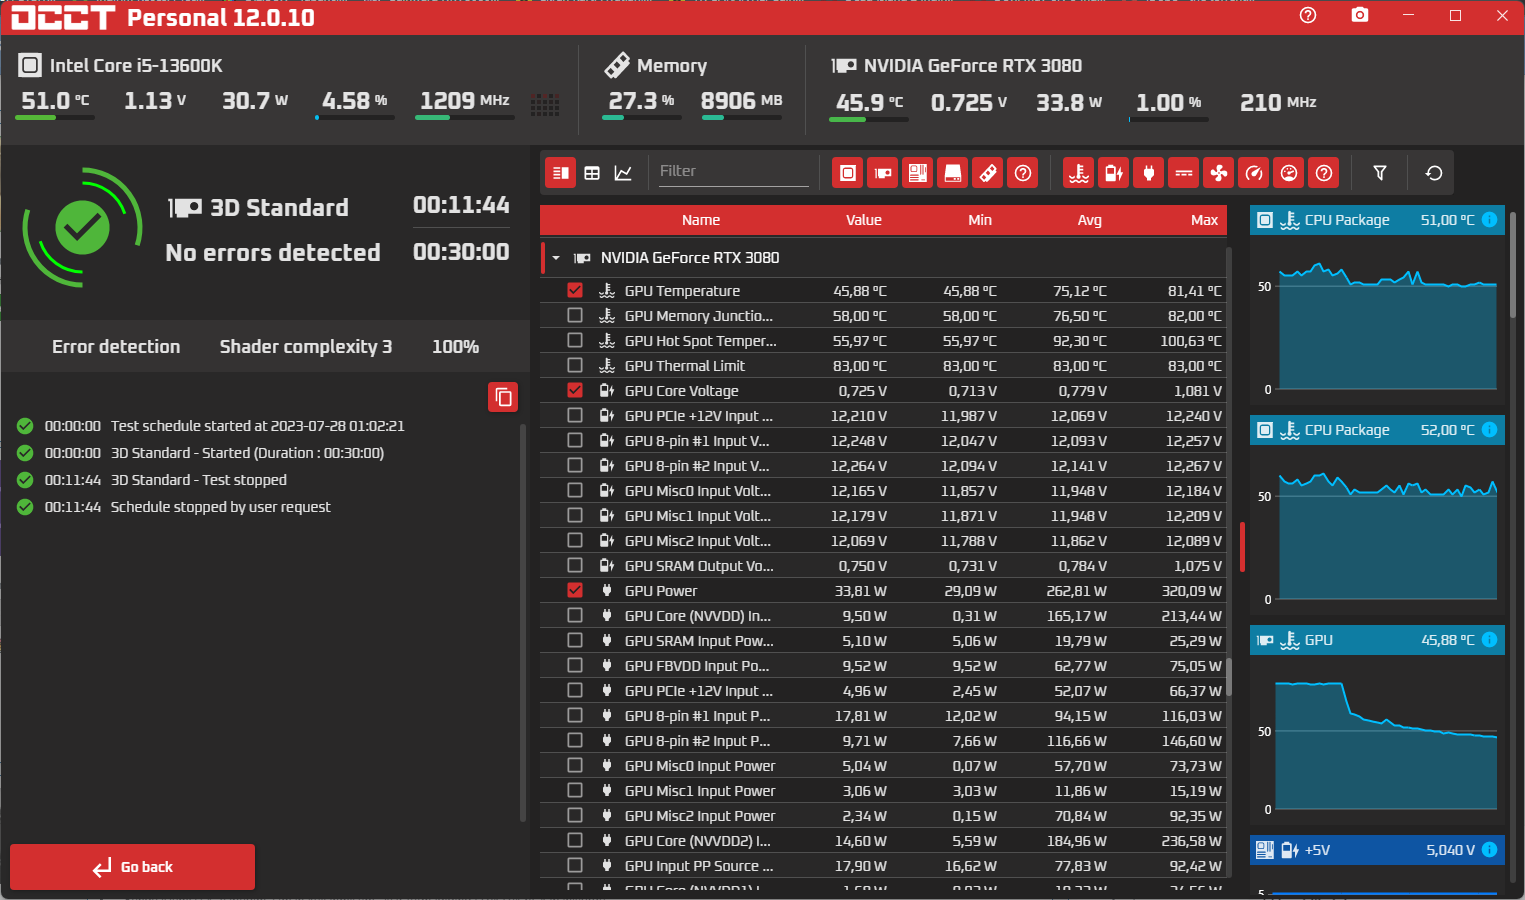
Task: Click the NVIDIA GeForce RTX 3080 header label
Action: click(x=972, y=66)
